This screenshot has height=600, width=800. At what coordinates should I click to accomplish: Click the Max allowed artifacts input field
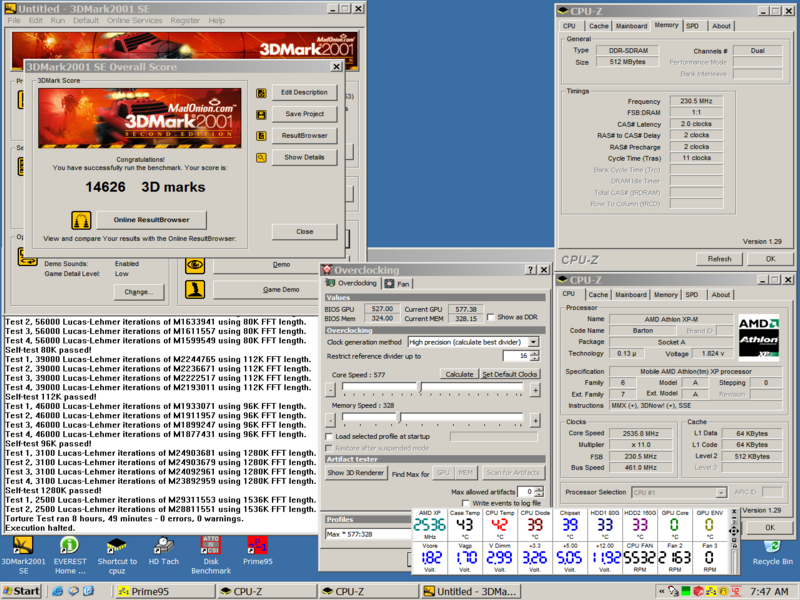[524, 492]
